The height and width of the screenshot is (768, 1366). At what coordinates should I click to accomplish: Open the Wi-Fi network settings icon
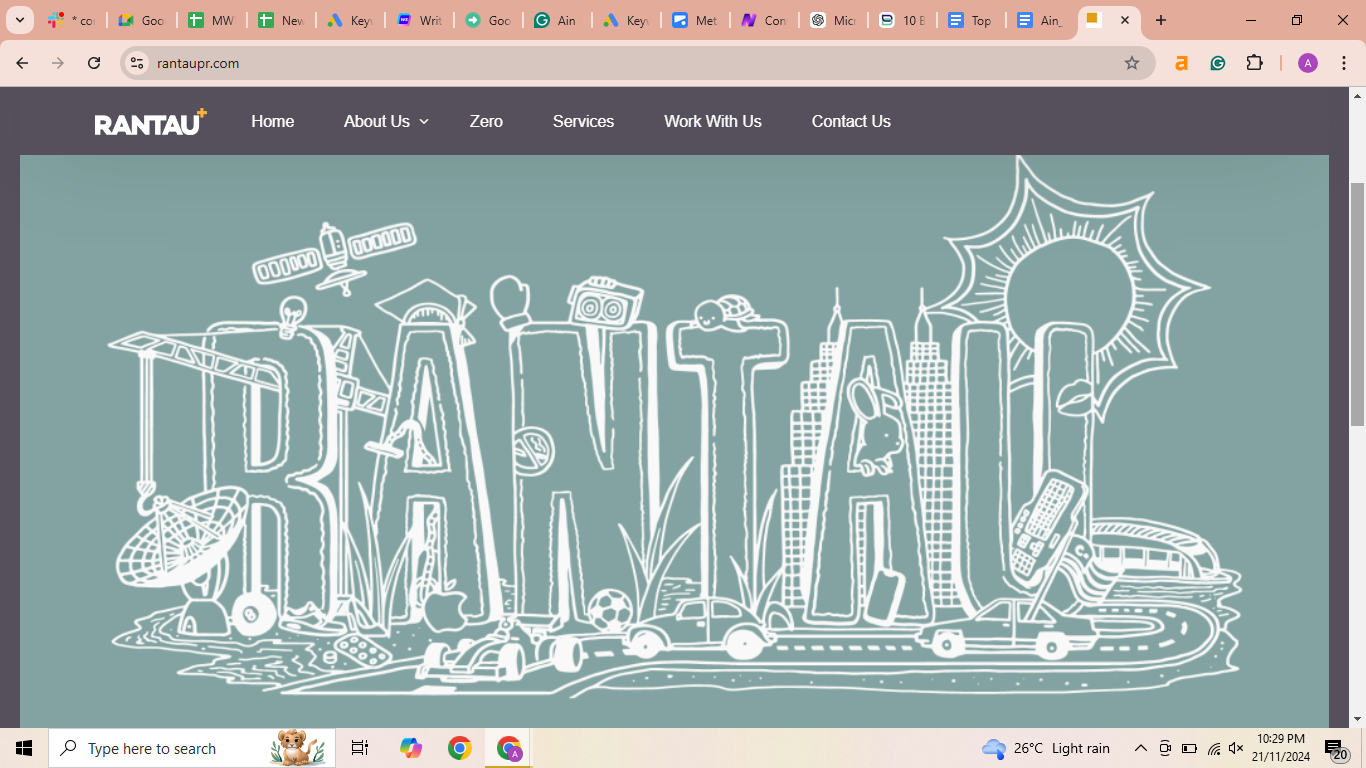(1214, 748)
